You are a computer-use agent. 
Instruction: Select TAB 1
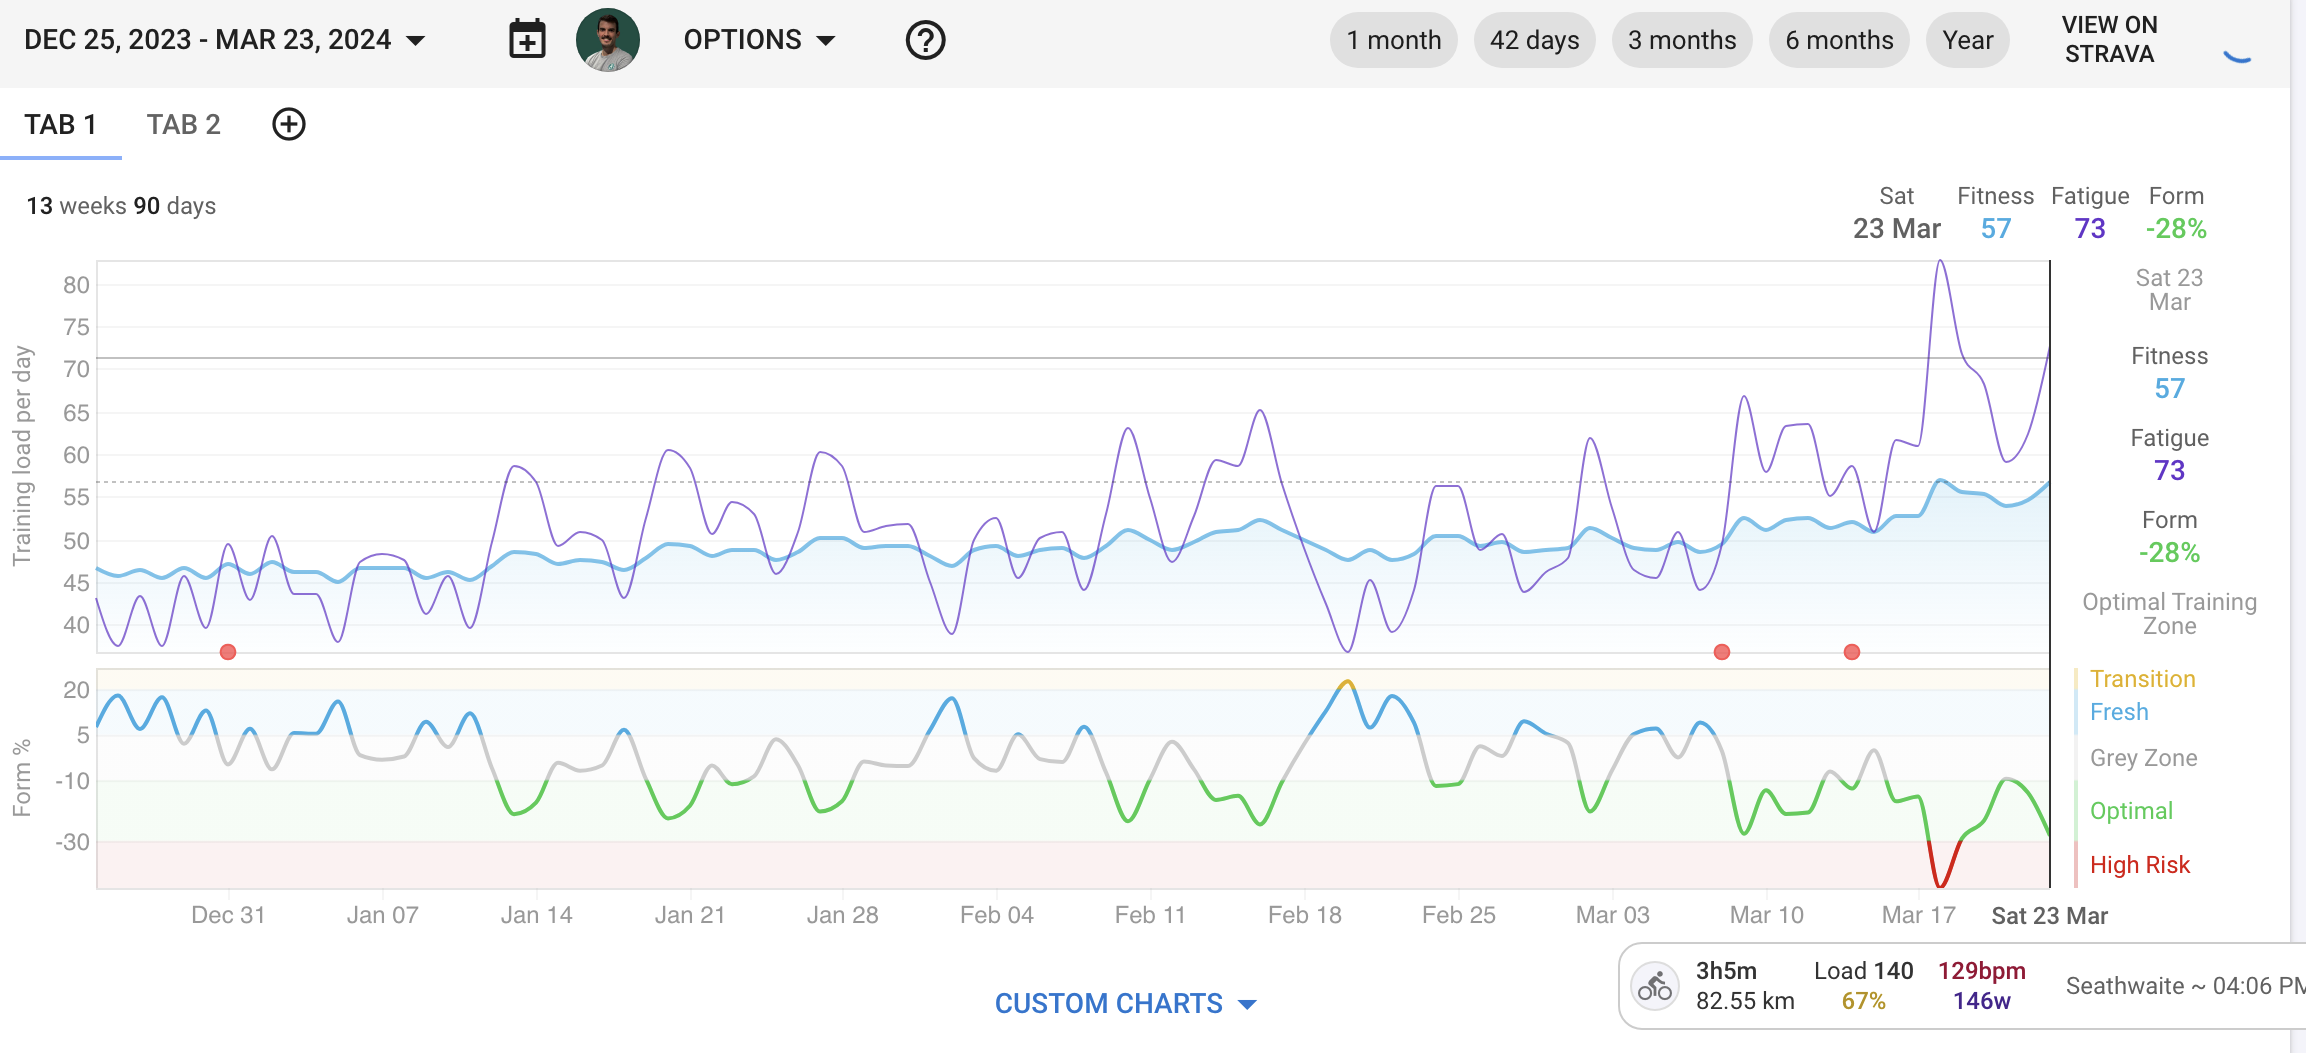click(x=60, y=124)
